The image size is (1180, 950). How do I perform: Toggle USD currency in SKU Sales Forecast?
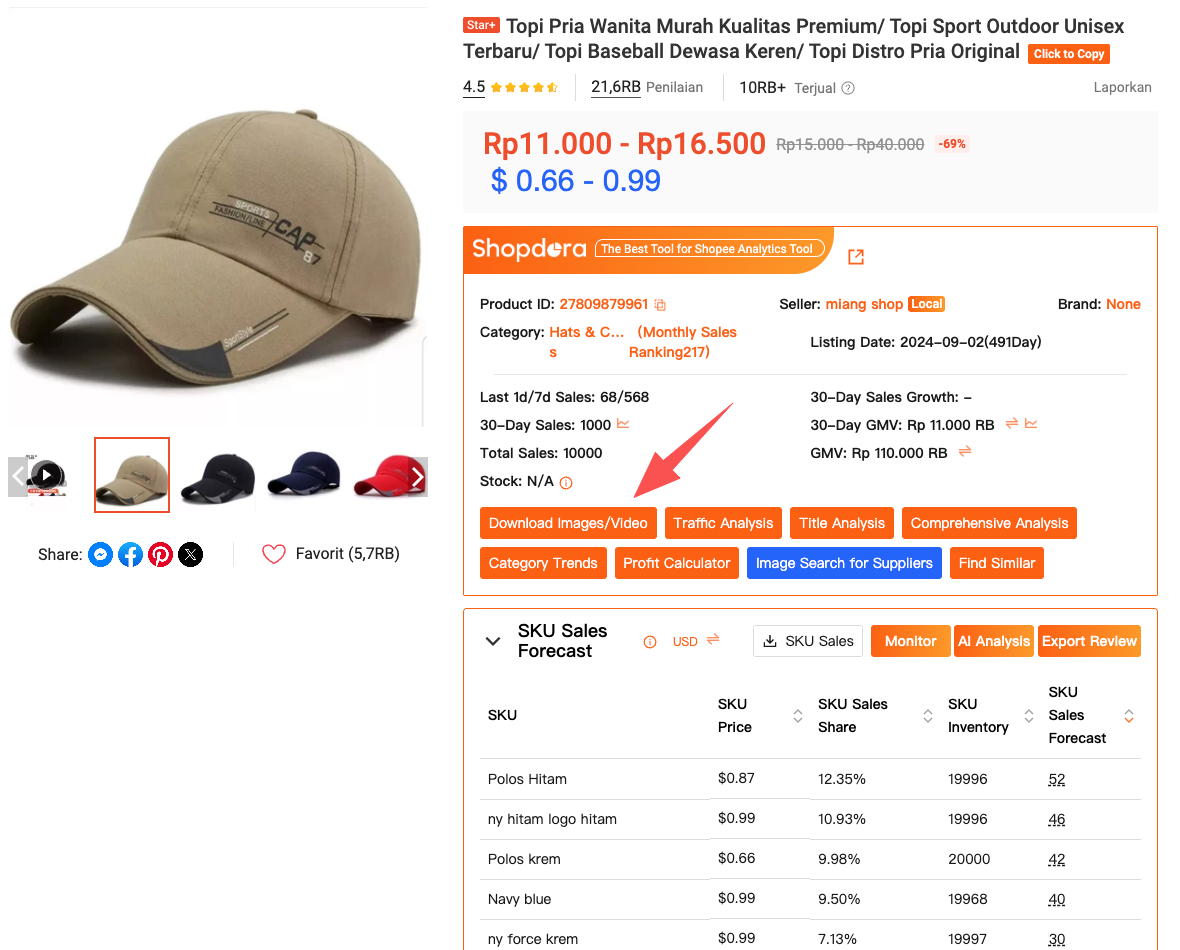712,640
